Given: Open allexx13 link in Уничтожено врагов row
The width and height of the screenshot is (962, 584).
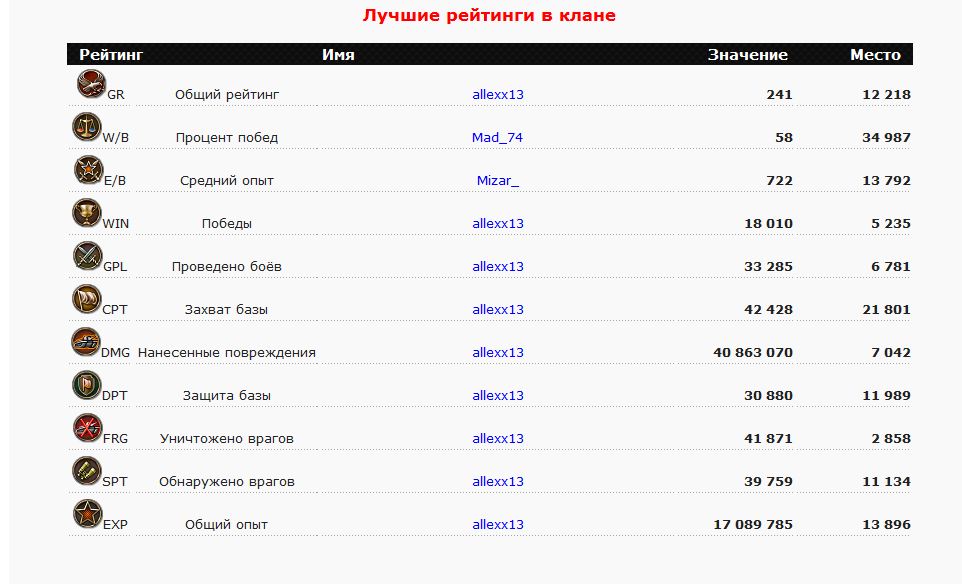Looking at the screenshot, I should tap(498, 439).
